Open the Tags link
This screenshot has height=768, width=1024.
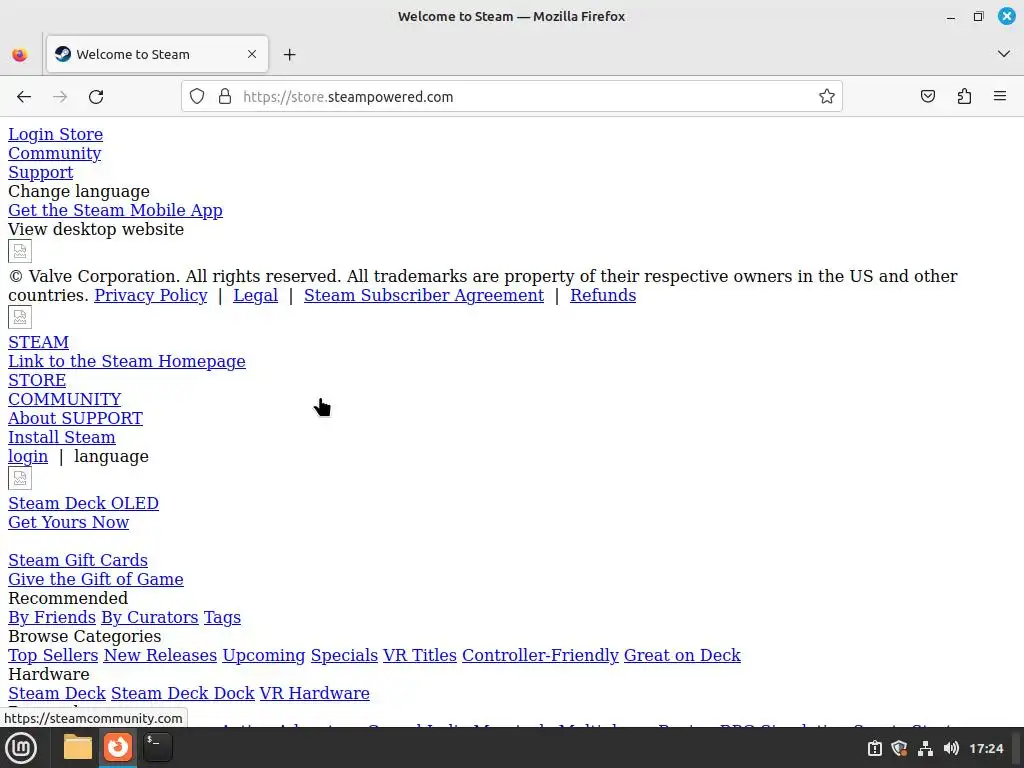click(x=222, y=617)
